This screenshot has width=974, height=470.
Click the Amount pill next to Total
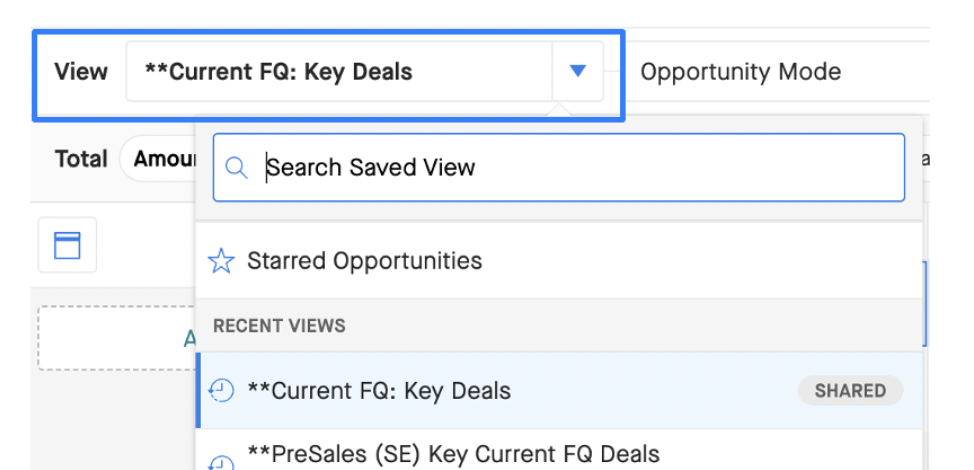(x=158, y=159)
